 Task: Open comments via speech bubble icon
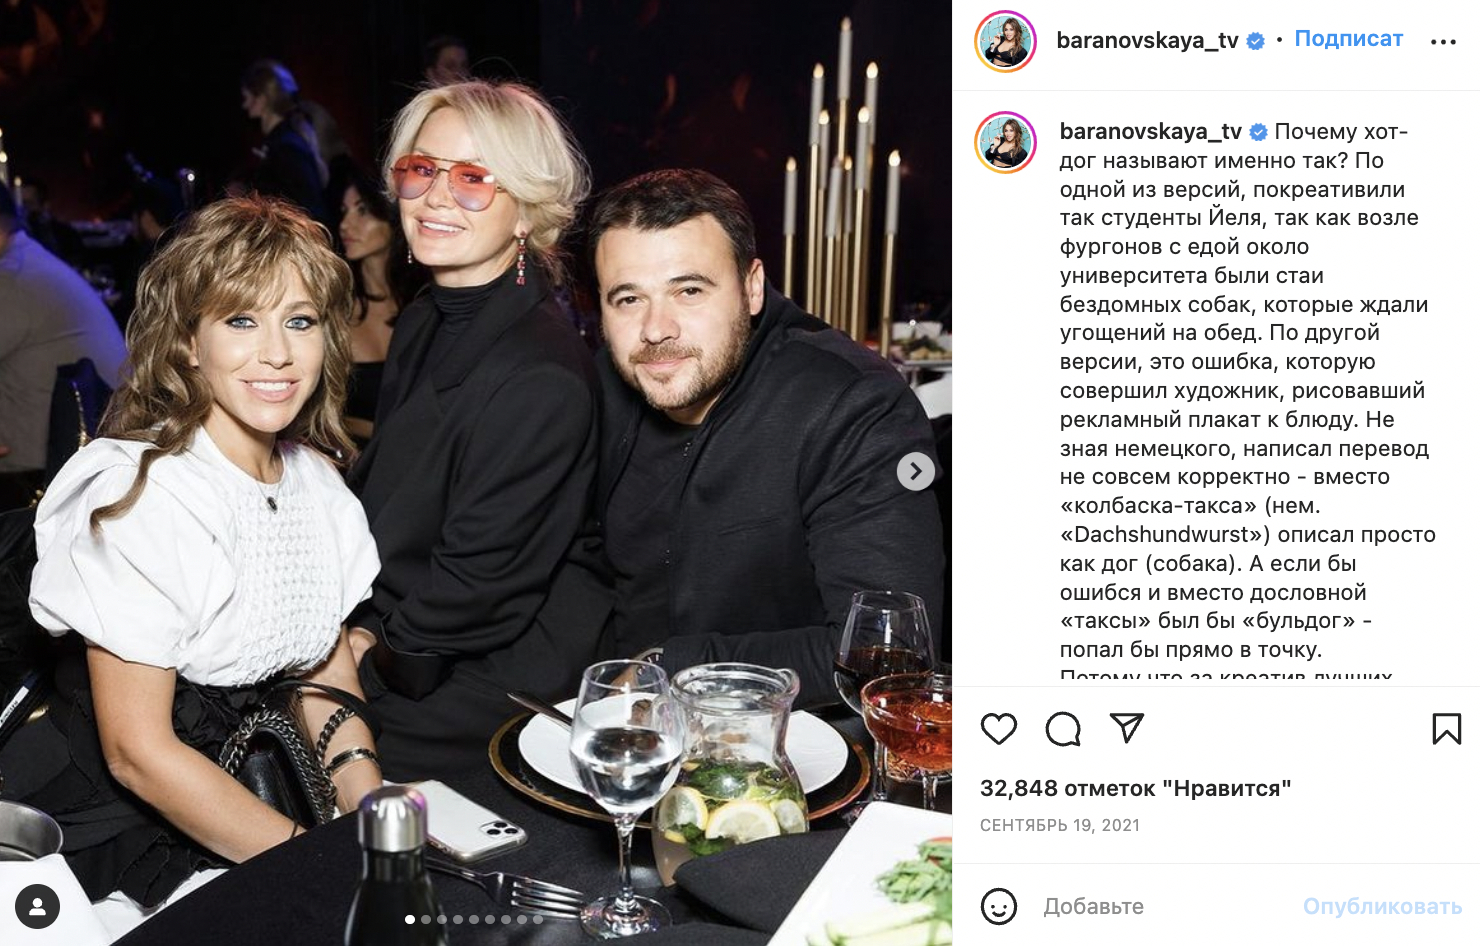pyautogui.click(x=1063, y=729)
